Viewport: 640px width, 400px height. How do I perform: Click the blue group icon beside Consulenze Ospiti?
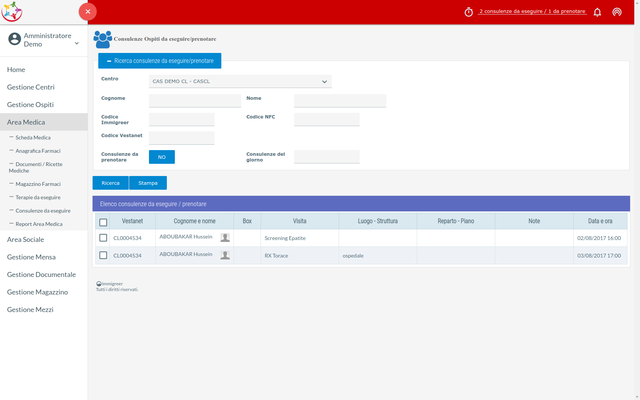102,39
